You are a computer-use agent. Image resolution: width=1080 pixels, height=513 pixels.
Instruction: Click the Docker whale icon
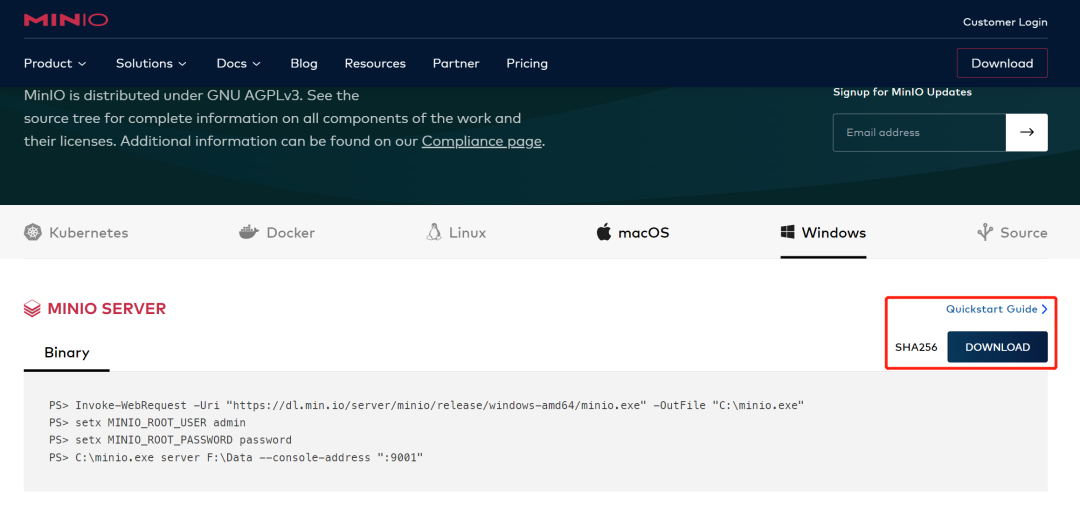coord(249,233)
